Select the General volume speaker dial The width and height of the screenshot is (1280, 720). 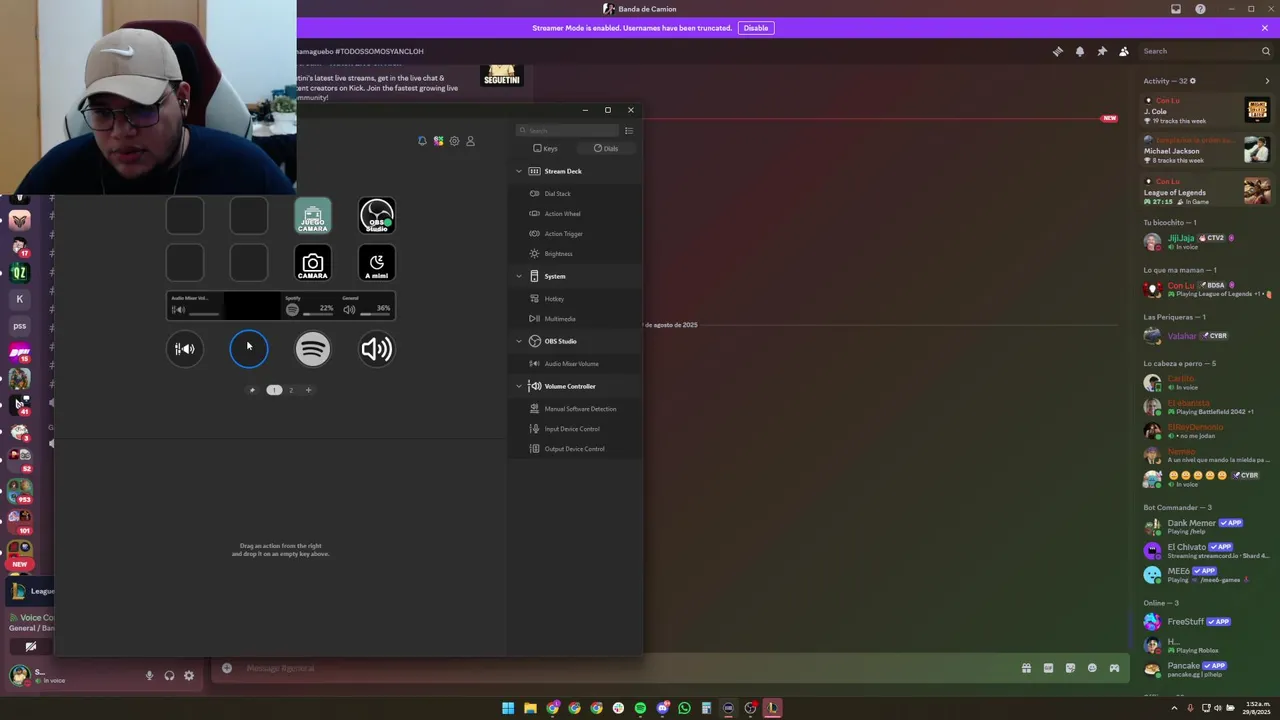point(377,349)
